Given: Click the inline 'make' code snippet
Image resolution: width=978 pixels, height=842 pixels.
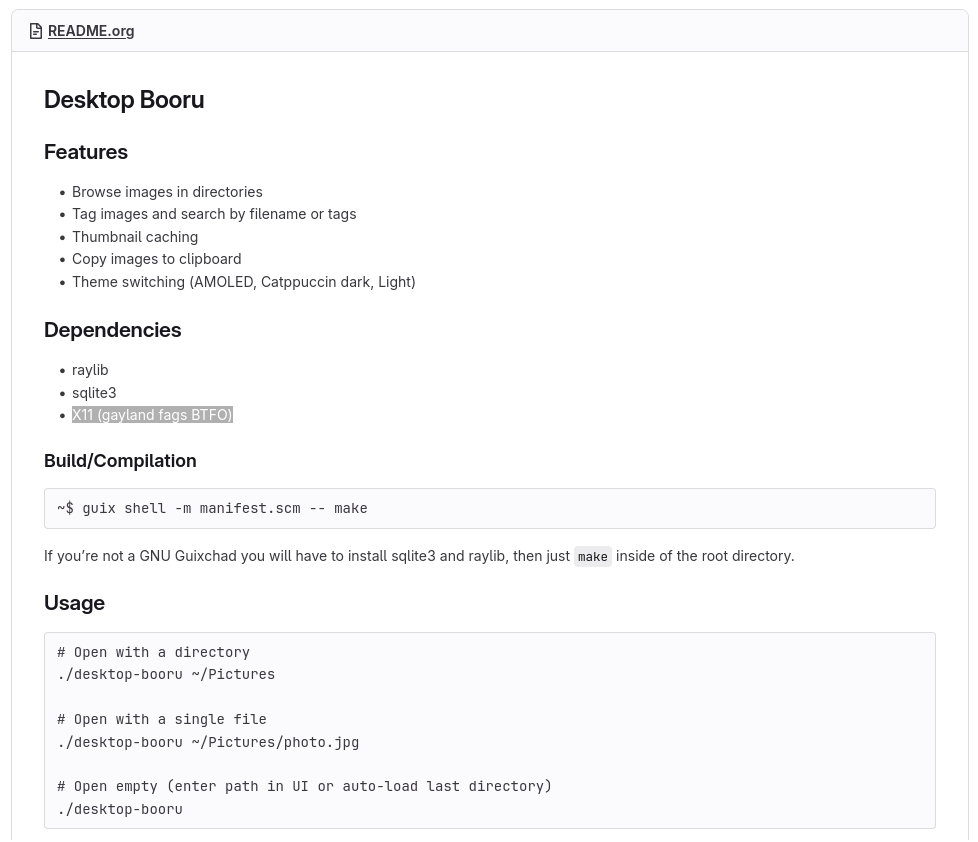Looking at the screenshot, I should click(x=593, y=556).
